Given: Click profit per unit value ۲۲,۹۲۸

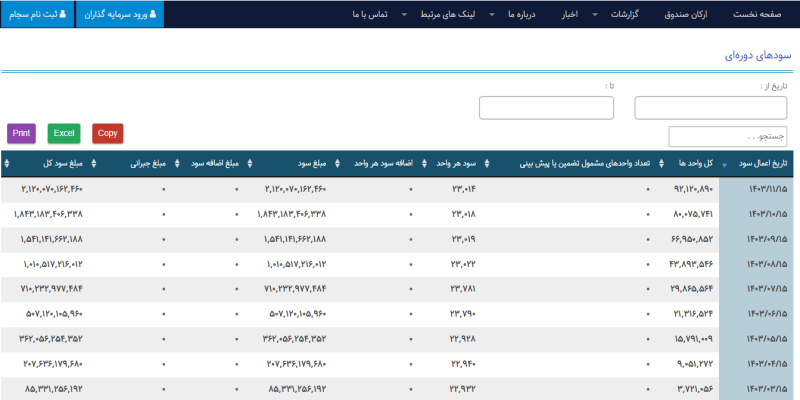Looking at the screenshot, I should (x=464, y=339).
